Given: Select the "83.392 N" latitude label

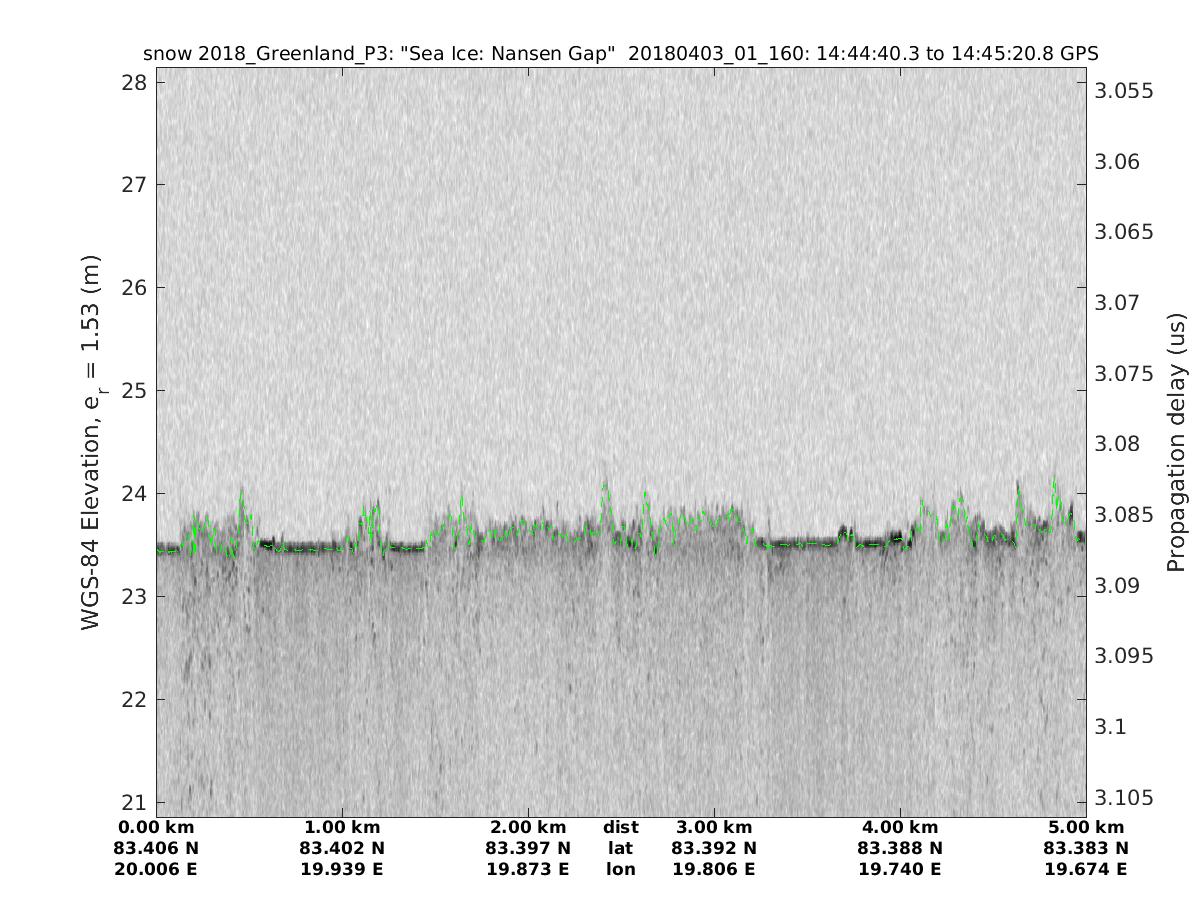Looking at the screenshot, I should click(x=714, y=848).
